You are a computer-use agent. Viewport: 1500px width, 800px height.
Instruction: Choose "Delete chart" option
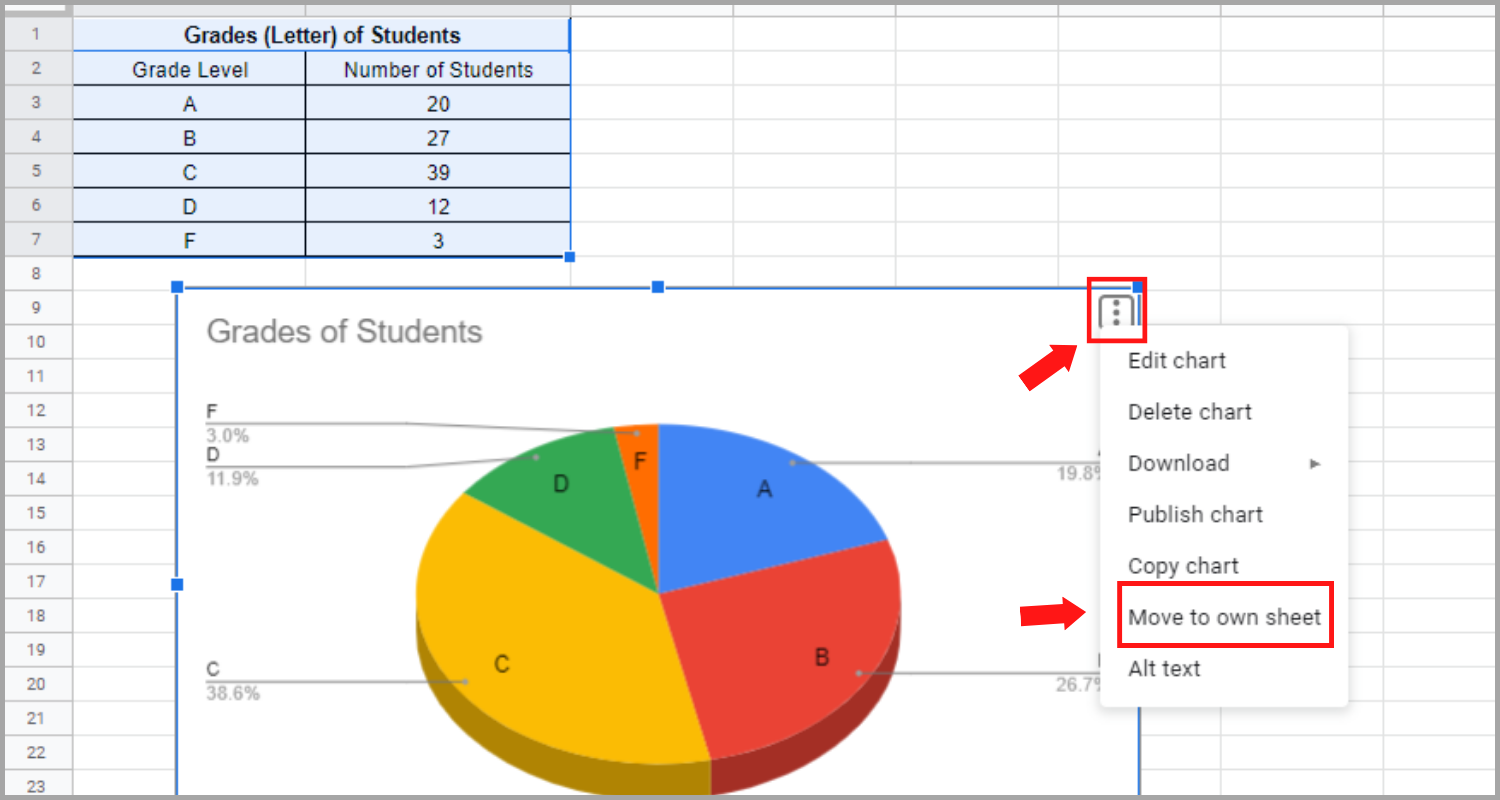(x=1189, y=411)
